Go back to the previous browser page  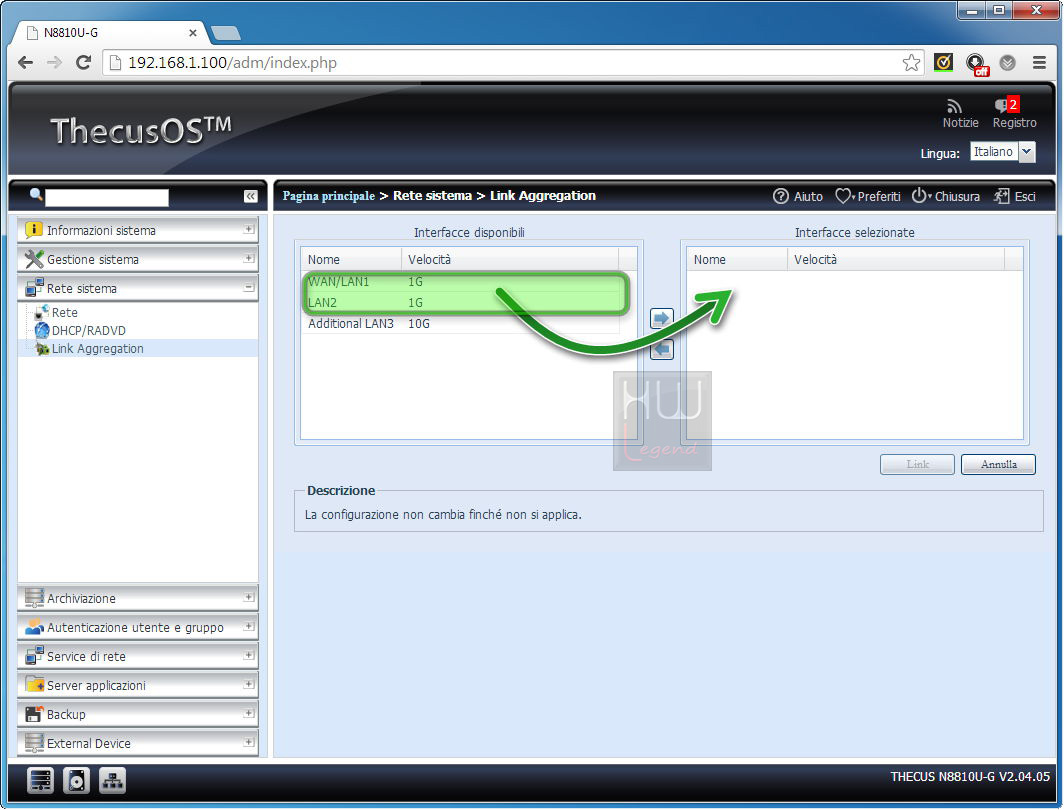[25, 62]
